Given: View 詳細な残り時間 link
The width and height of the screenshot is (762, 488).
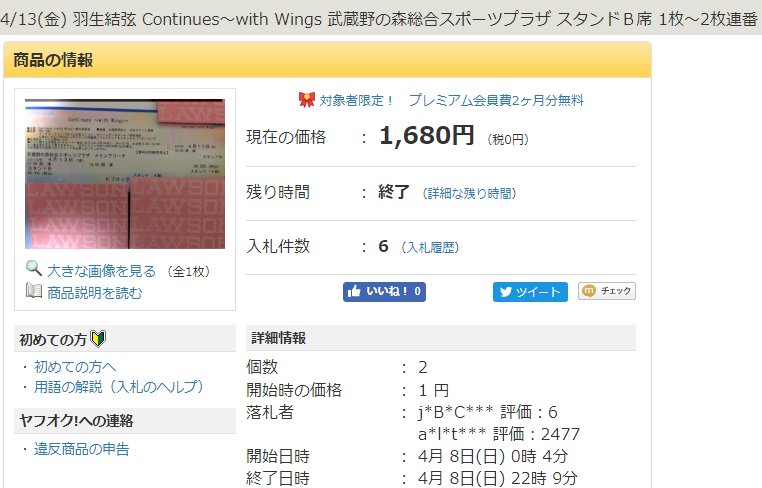Looking at the screenshot, I should coord(469,193).
